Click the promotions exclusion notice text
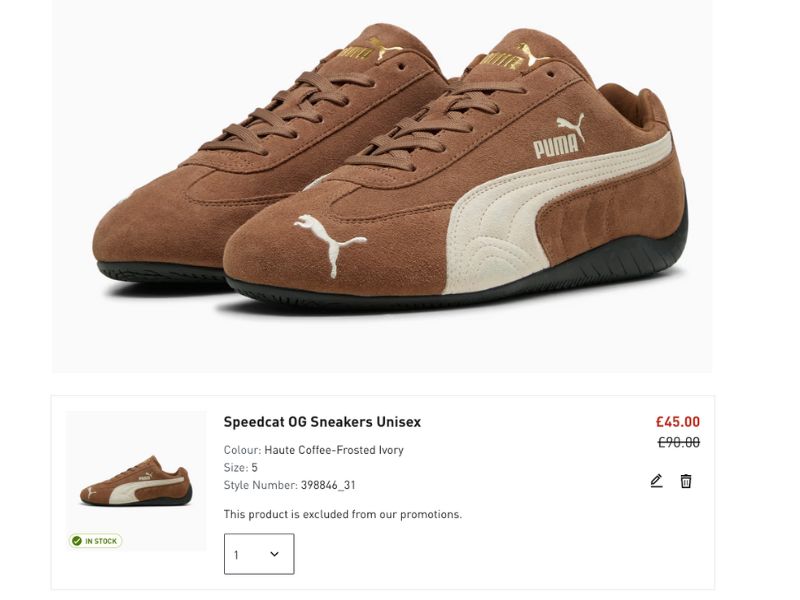 click(343, 514)
